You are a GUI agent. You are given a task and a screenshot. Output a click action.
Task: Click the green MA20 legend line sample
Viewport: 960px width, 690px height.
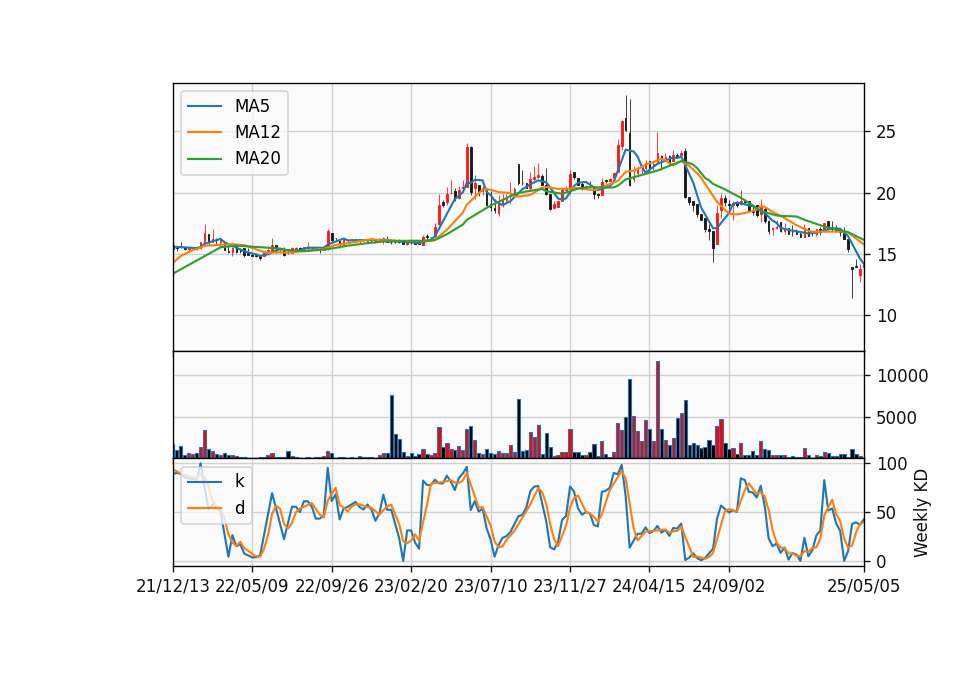click(204, 159)
